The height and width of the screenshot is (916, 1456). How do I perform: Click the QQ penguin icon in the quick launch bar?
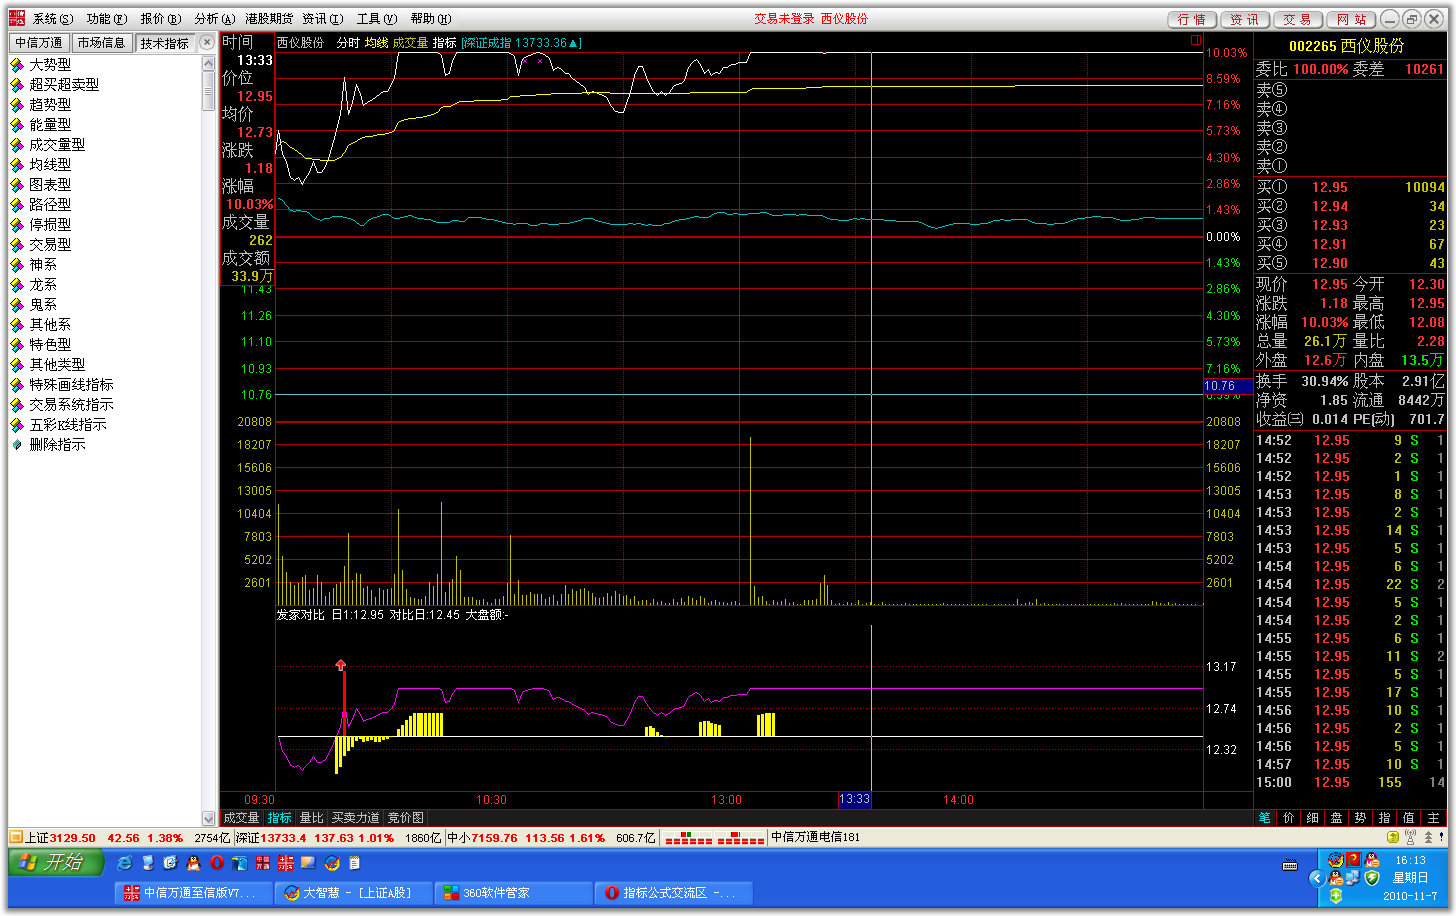[193, 863]
